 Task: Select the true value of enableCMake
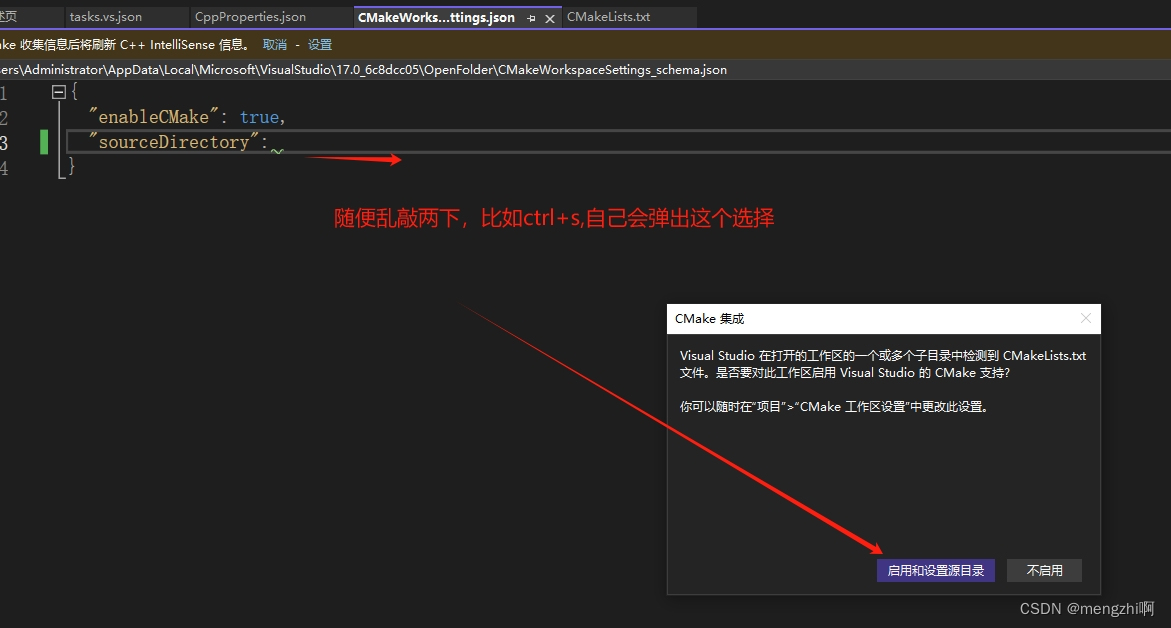click(x=259, y=117)
